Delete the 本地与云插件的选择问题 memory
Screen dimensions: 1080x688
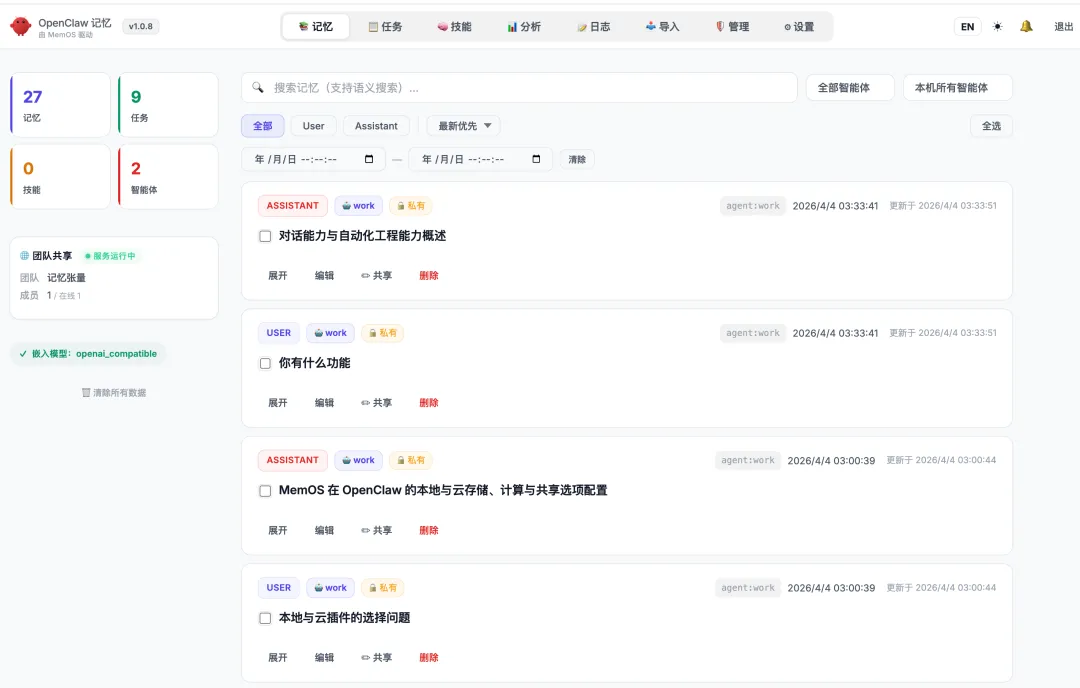pyautogui.click(x=428, y=658)
